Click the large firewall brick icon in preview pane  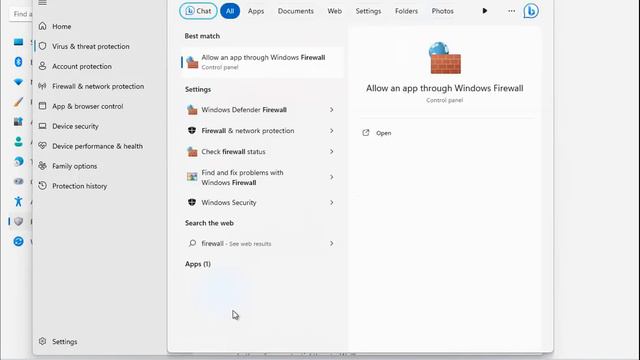click(x=444, y=58)
